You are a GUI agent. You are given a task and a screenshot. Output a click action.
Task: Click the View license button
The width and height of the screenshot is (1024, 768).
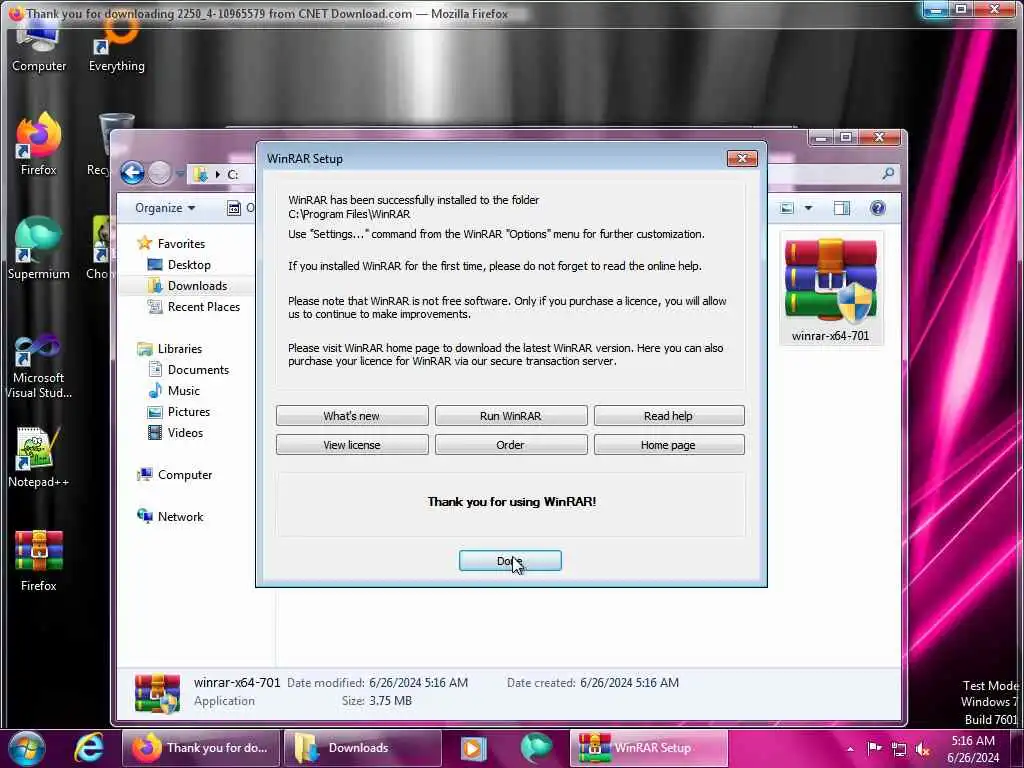coord(352,445)
